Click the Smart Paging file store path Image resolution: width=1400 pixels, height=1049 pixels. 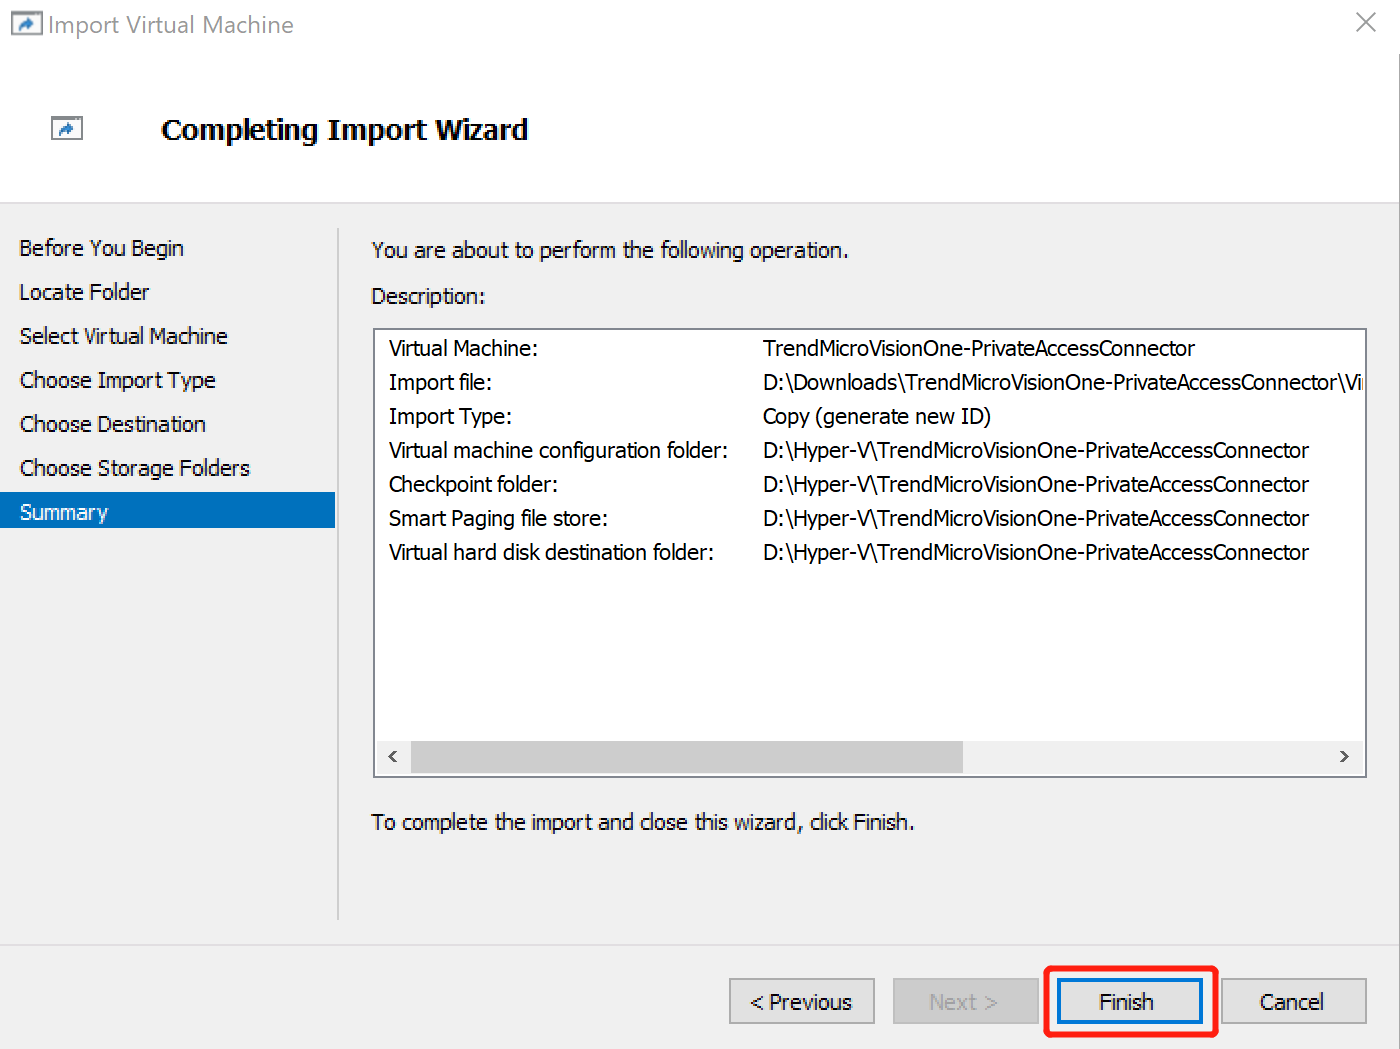[1035, 518]
